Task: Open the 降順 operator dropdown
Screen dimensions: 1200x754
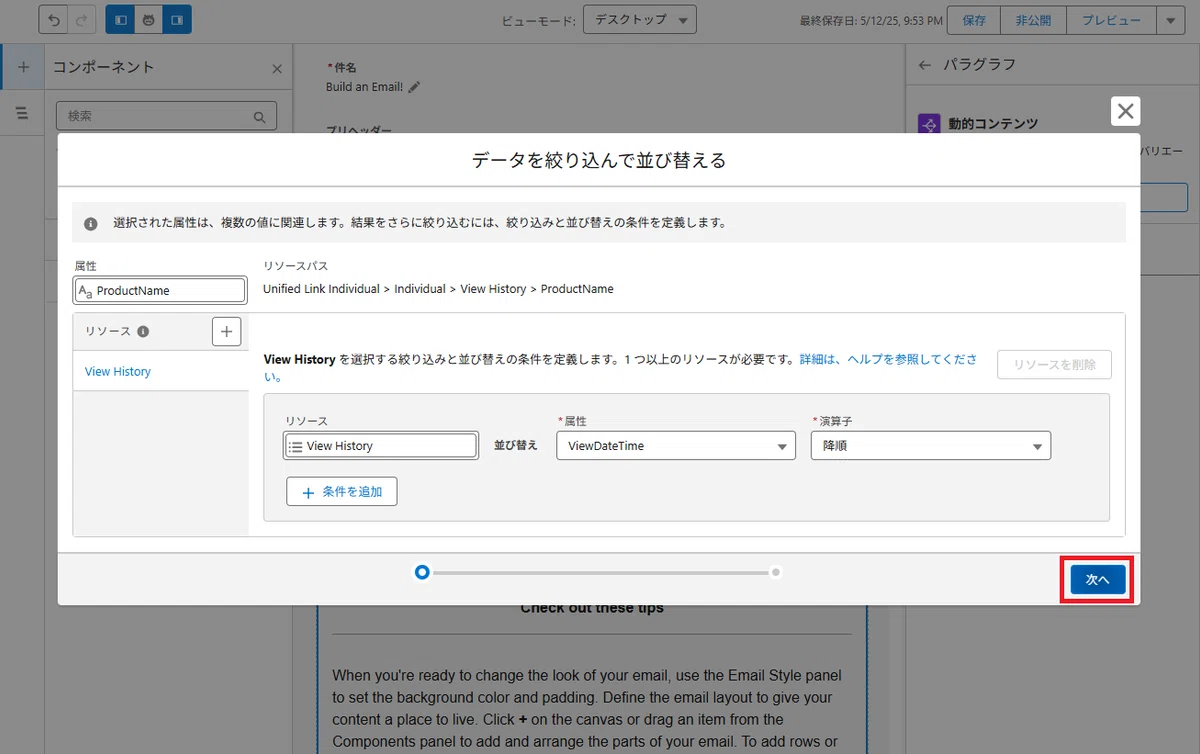Action: click(x=931, y=446)
